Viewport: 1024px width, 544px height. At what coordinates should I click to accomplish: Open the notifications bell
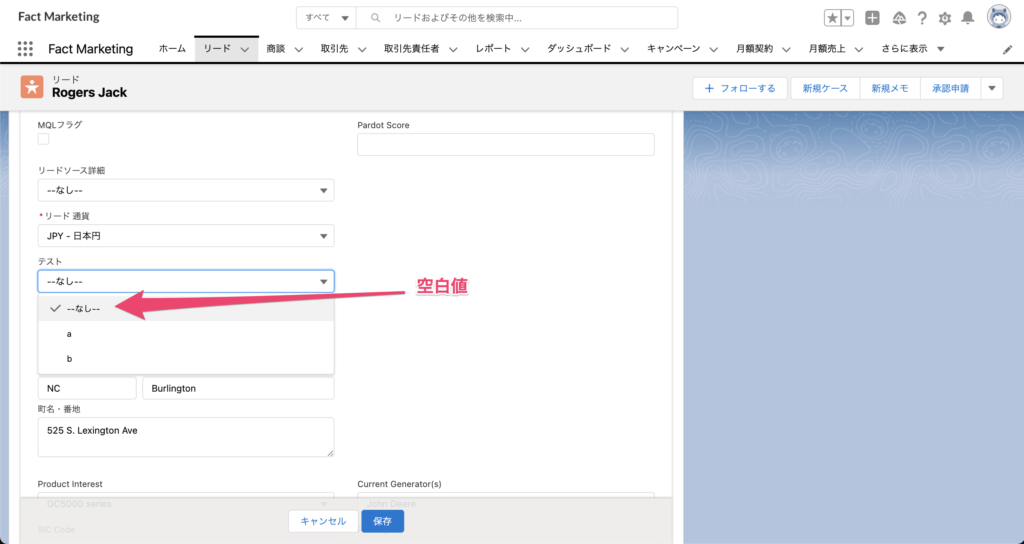968,18
